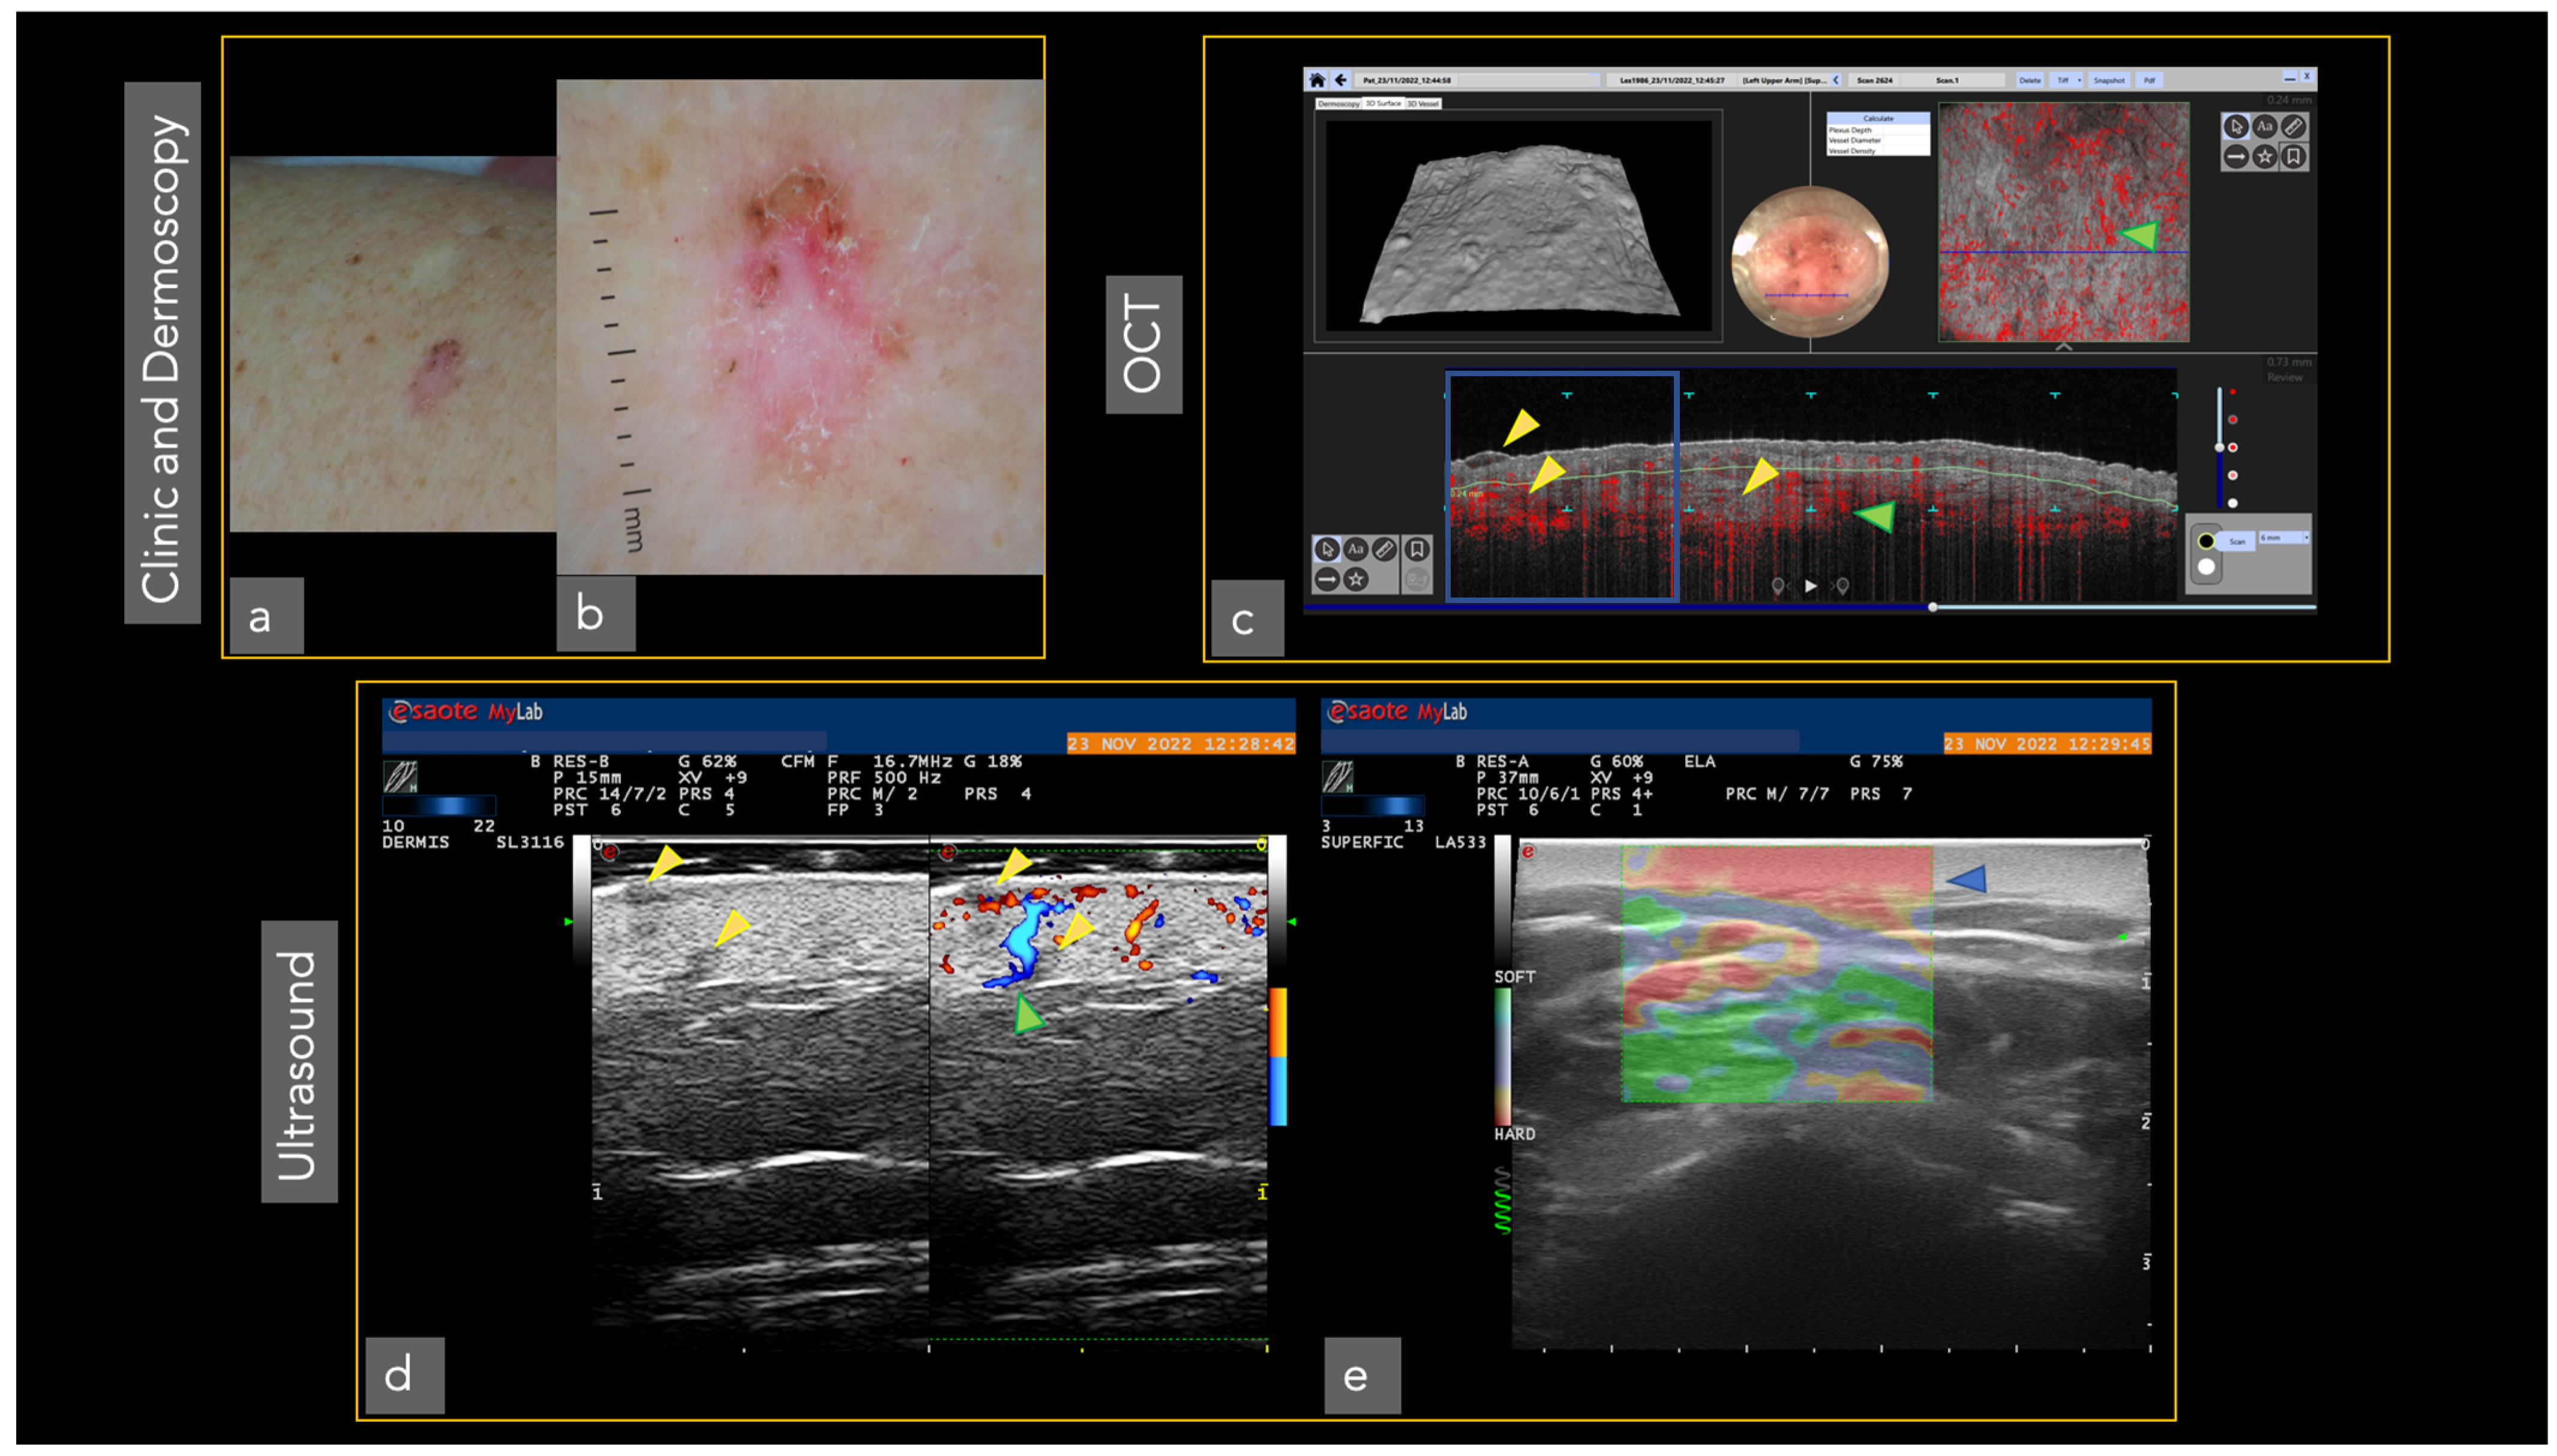
Task: Click the star marker tool bottom-left
Action: 1355,579
